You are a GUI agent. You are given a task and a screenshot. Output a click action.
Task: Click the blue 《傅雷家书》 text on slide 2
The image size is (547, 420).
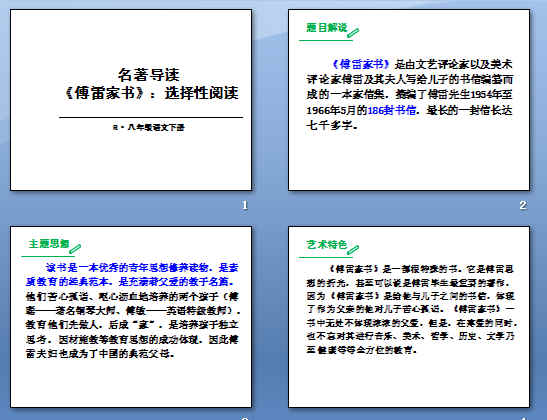[360, 64]
